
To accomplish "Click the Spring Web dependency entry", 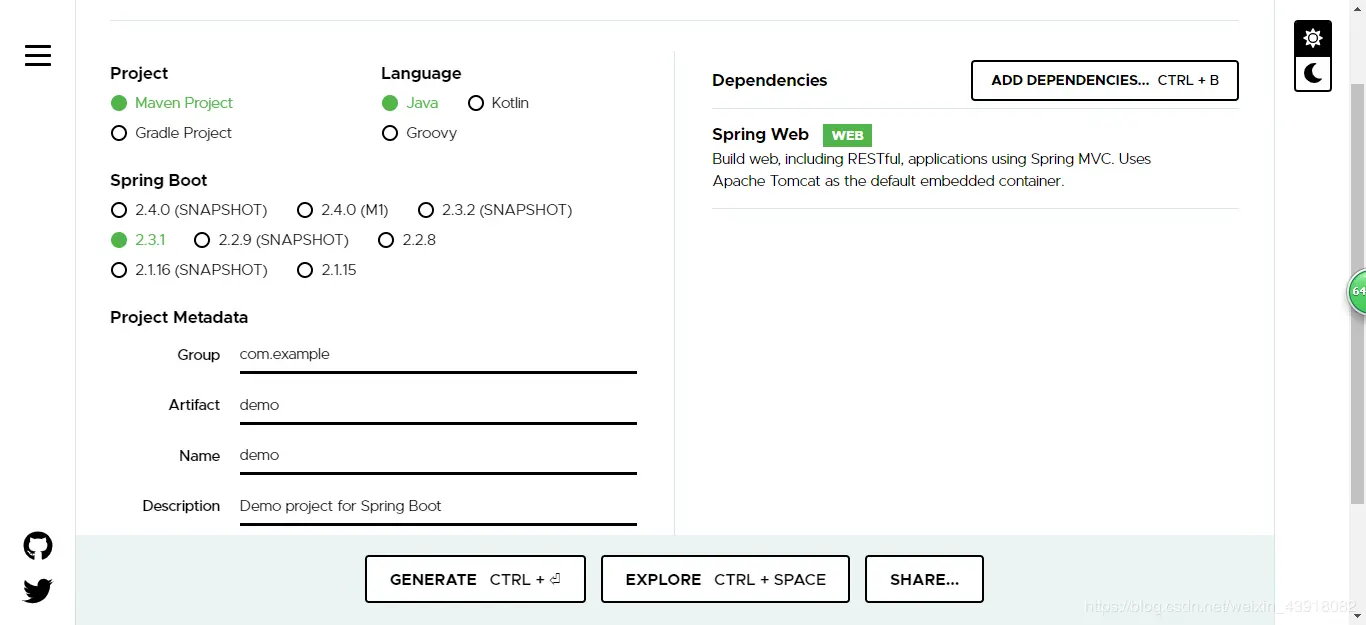I will pyautogui.click(x=760, y=135).
